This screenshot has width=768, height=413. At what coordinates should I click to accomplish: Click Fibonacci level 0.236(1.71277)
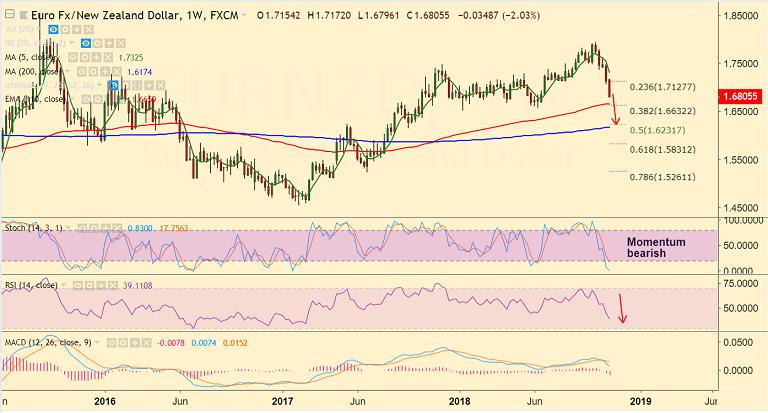click(662, 87)
